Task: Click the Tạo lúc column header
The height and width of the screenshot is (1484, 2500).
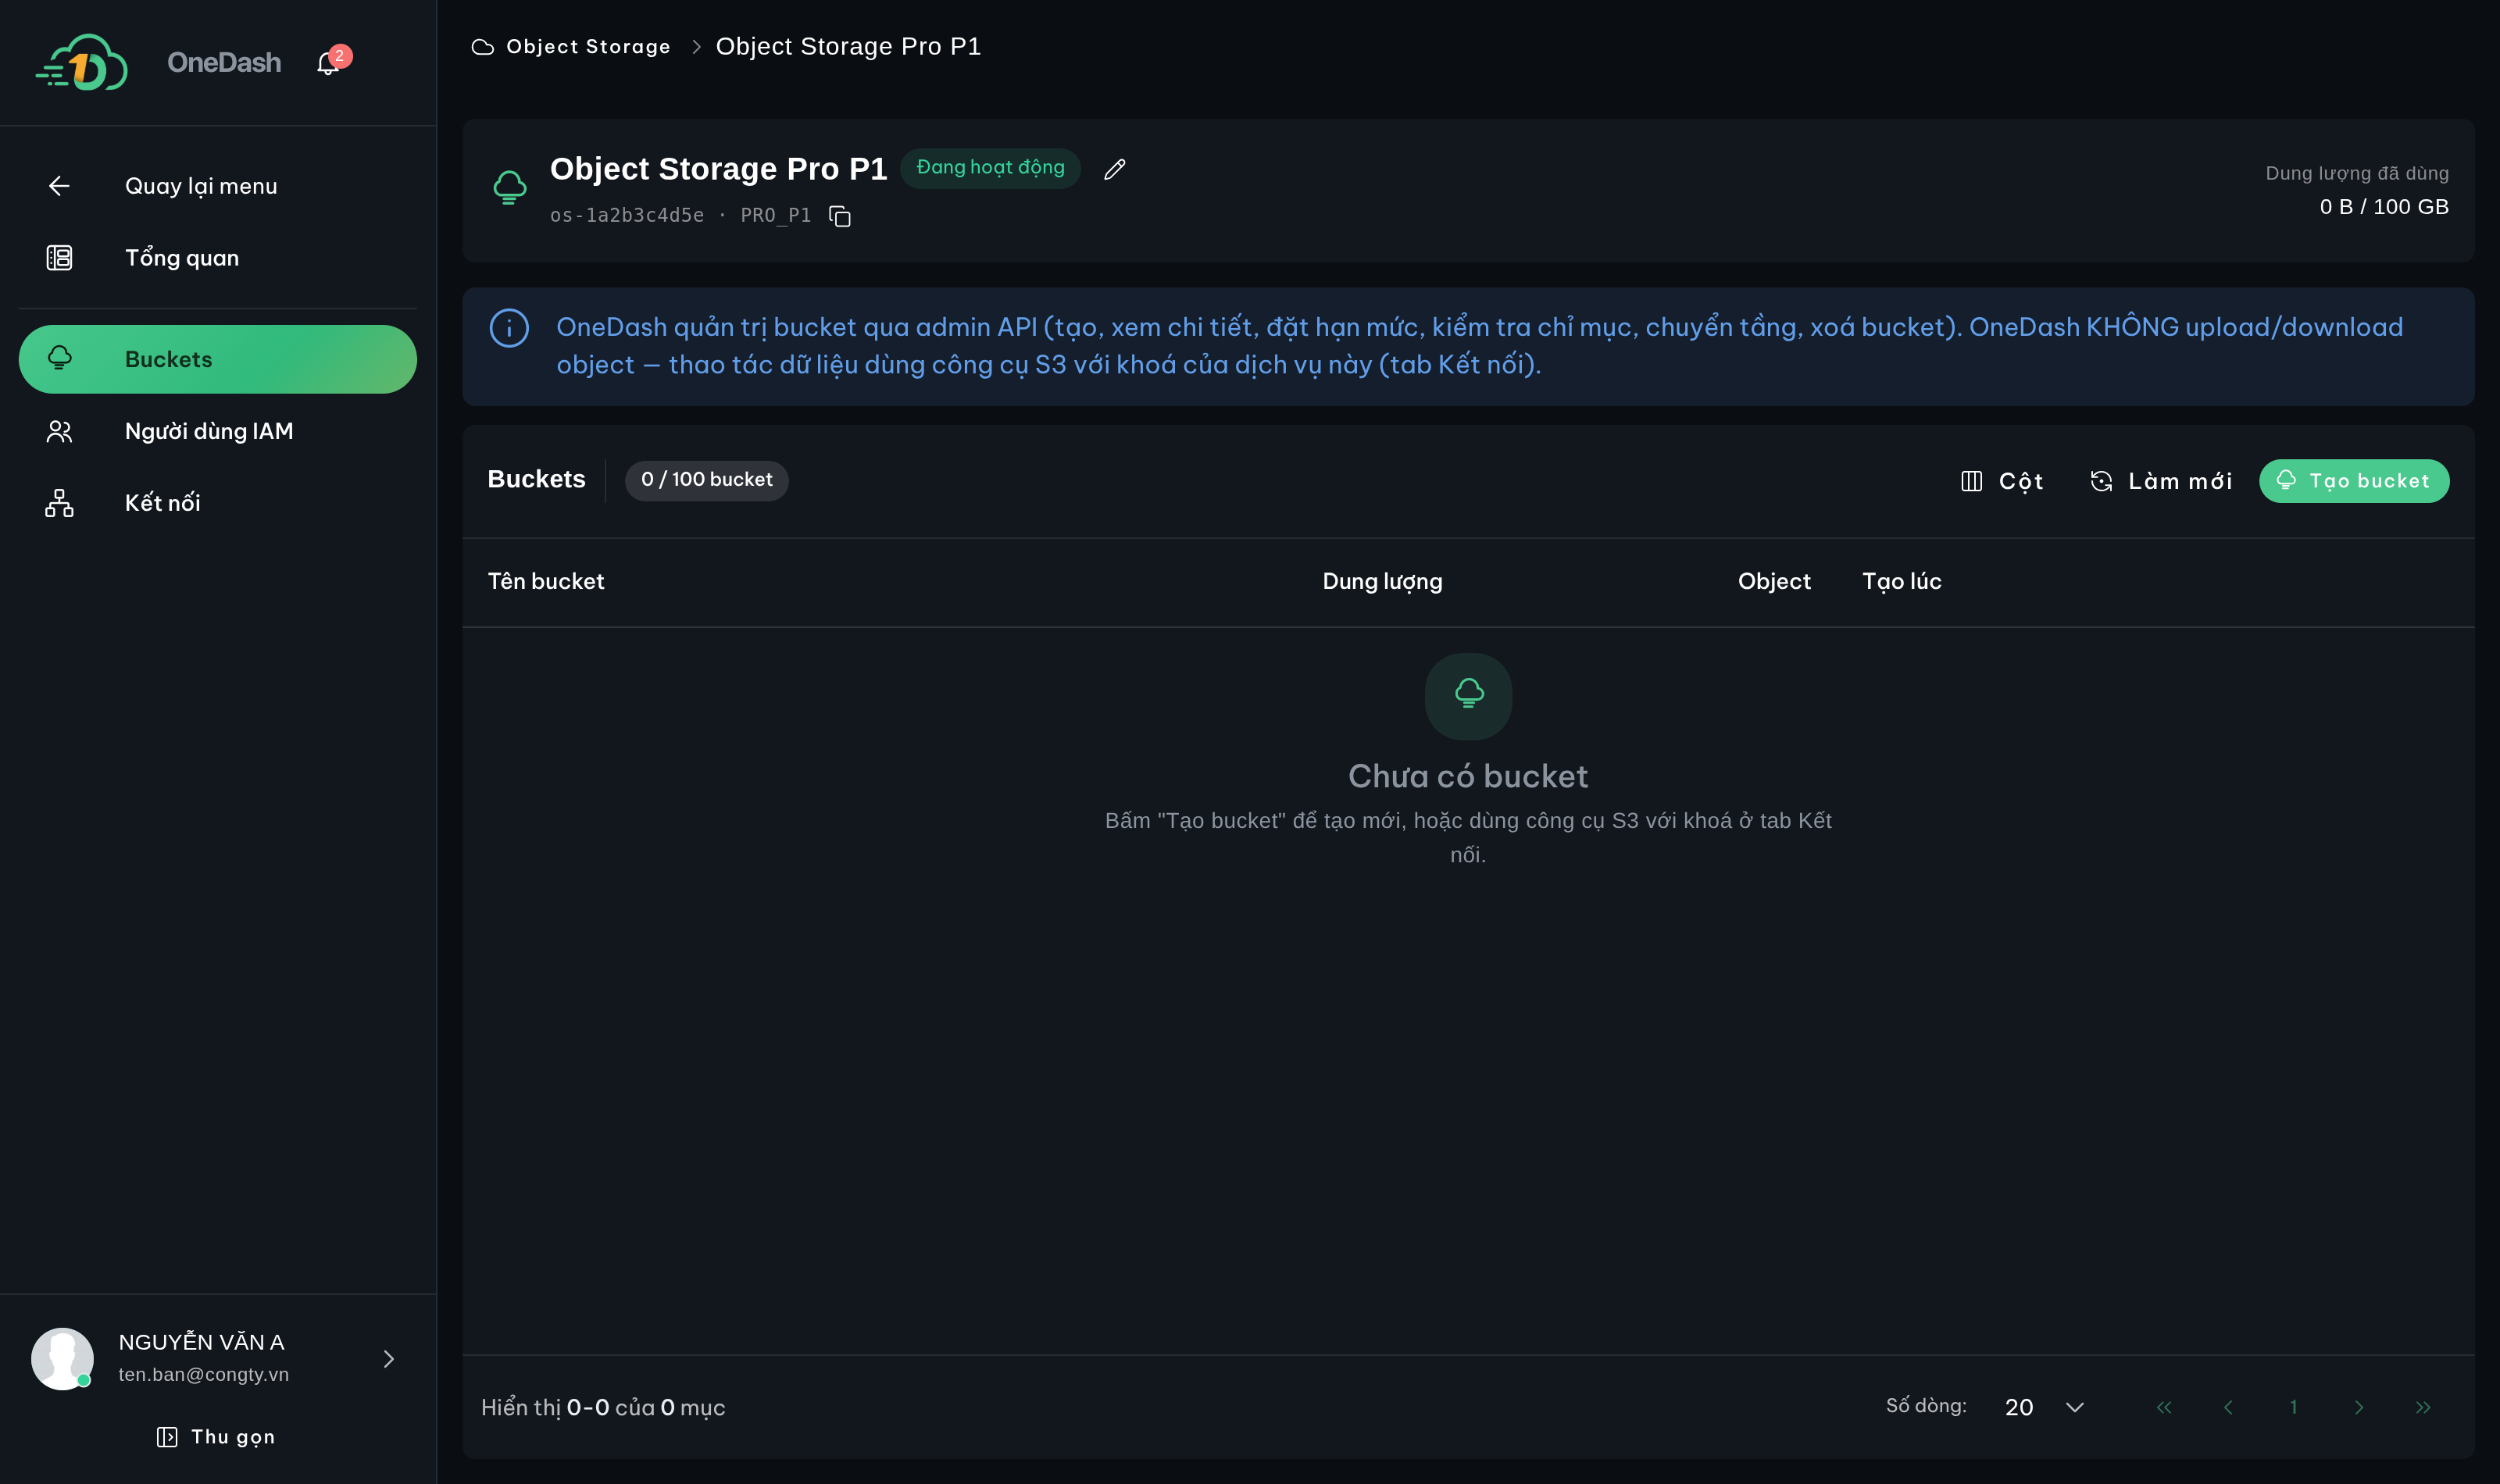Action: coord(1901,582)
